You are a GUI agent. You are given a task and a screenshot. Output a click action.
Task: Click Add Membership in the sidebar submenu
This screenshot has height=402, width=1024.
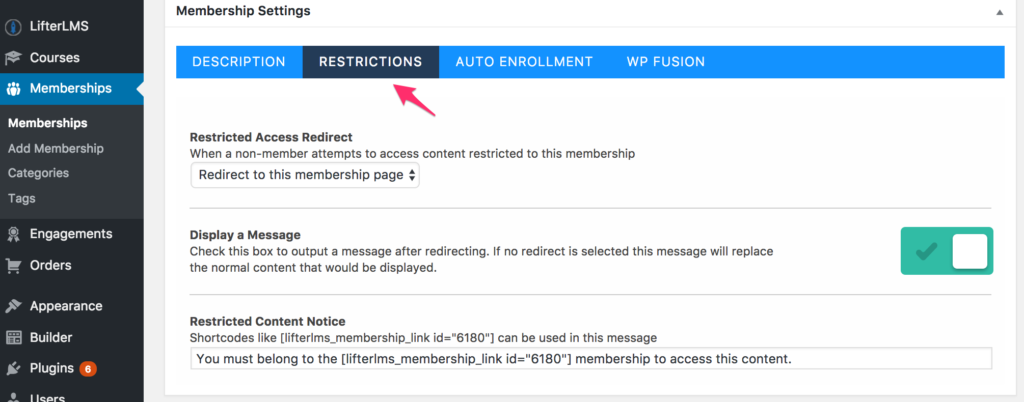click(x=56, y=149)
